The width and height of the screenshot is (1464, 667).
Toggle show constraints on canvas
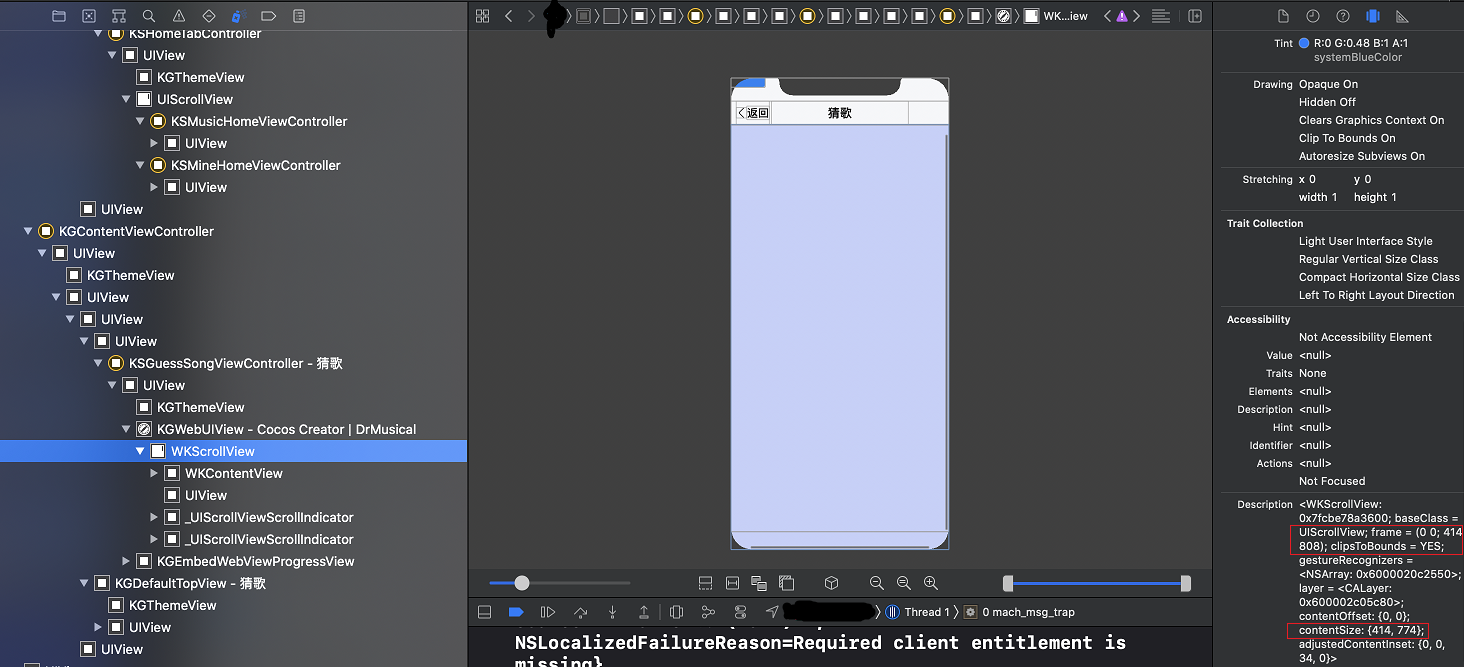click(x=732, y=583)
